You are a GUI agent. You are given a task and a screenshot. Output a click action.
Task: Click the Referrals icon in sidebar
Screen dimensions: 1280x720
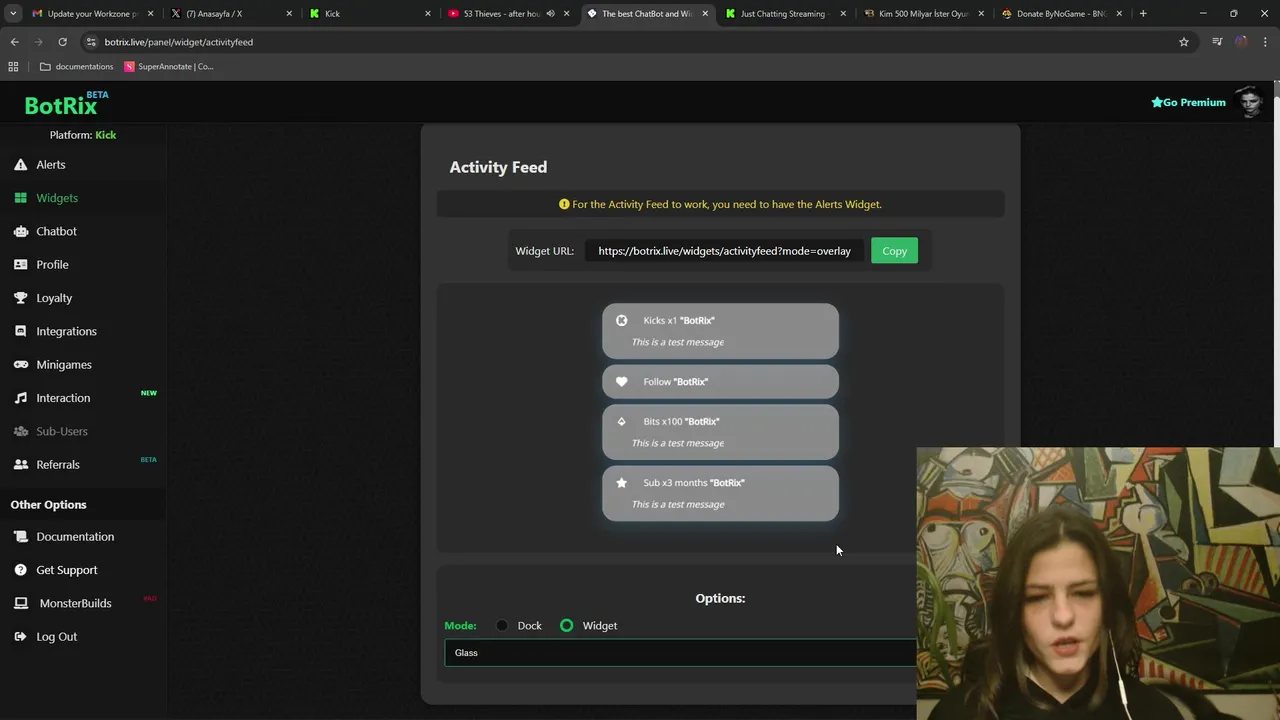tap(20, 465)
